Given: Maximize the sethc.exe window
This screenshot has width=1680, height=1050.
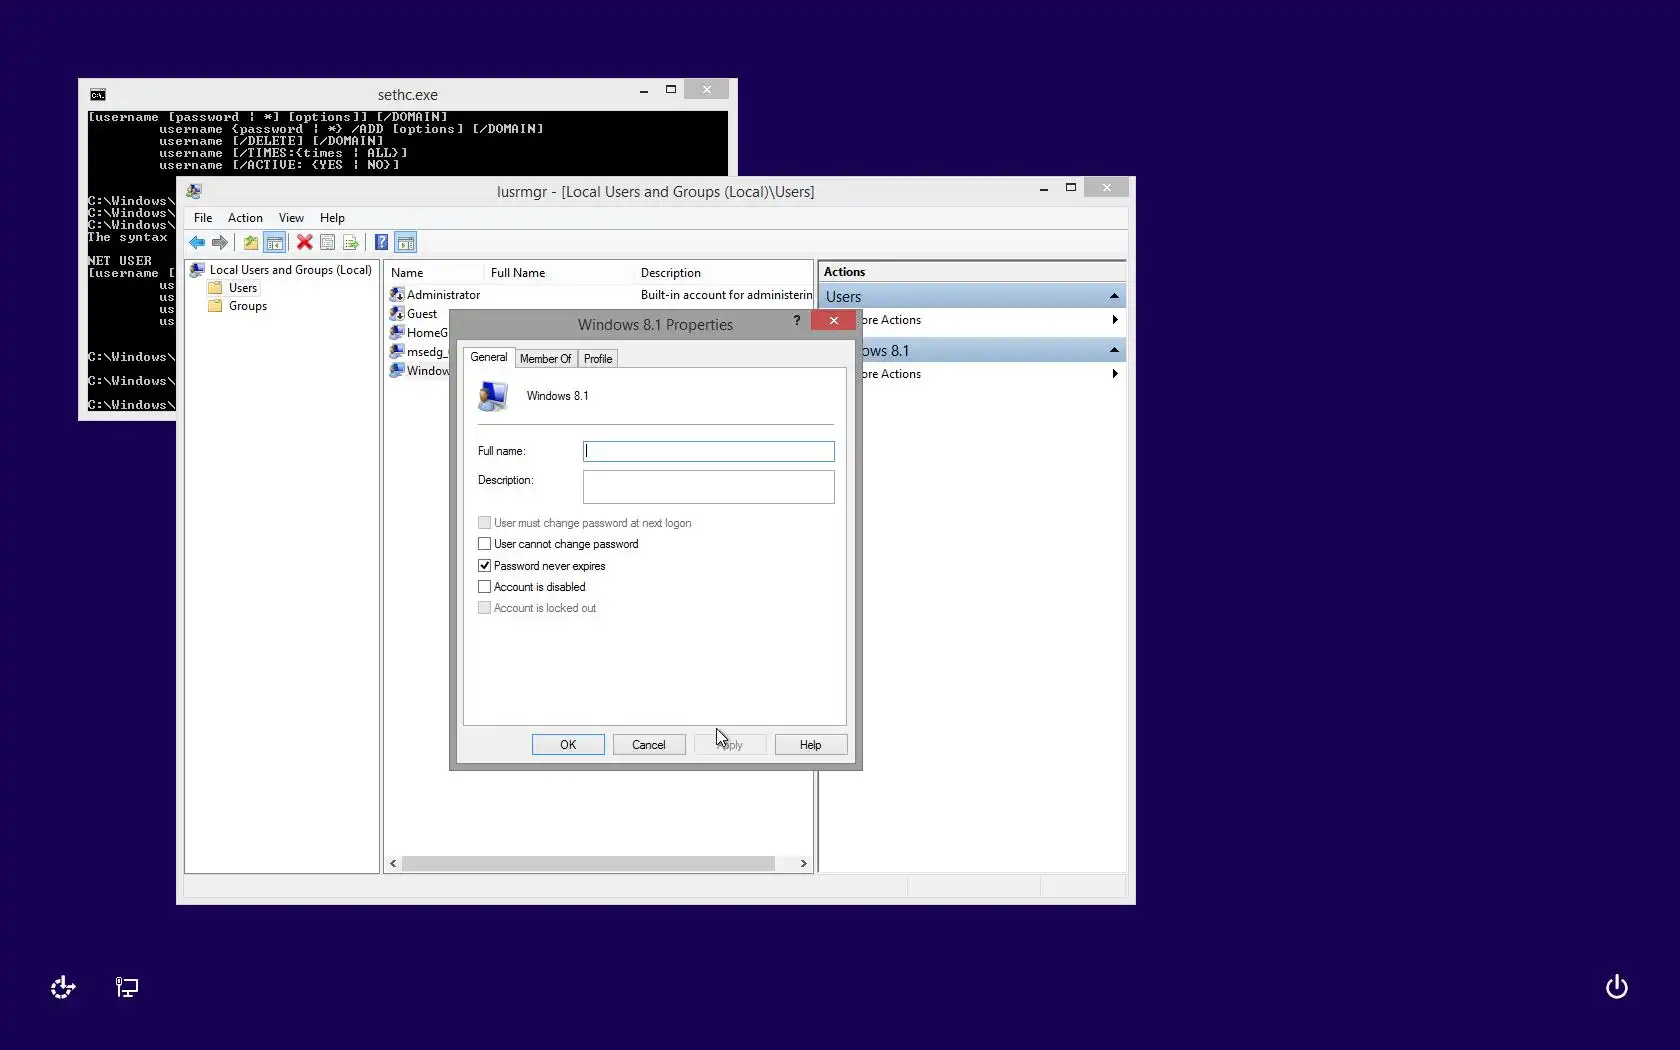Looking at the screenshot, I should [671, 90].
